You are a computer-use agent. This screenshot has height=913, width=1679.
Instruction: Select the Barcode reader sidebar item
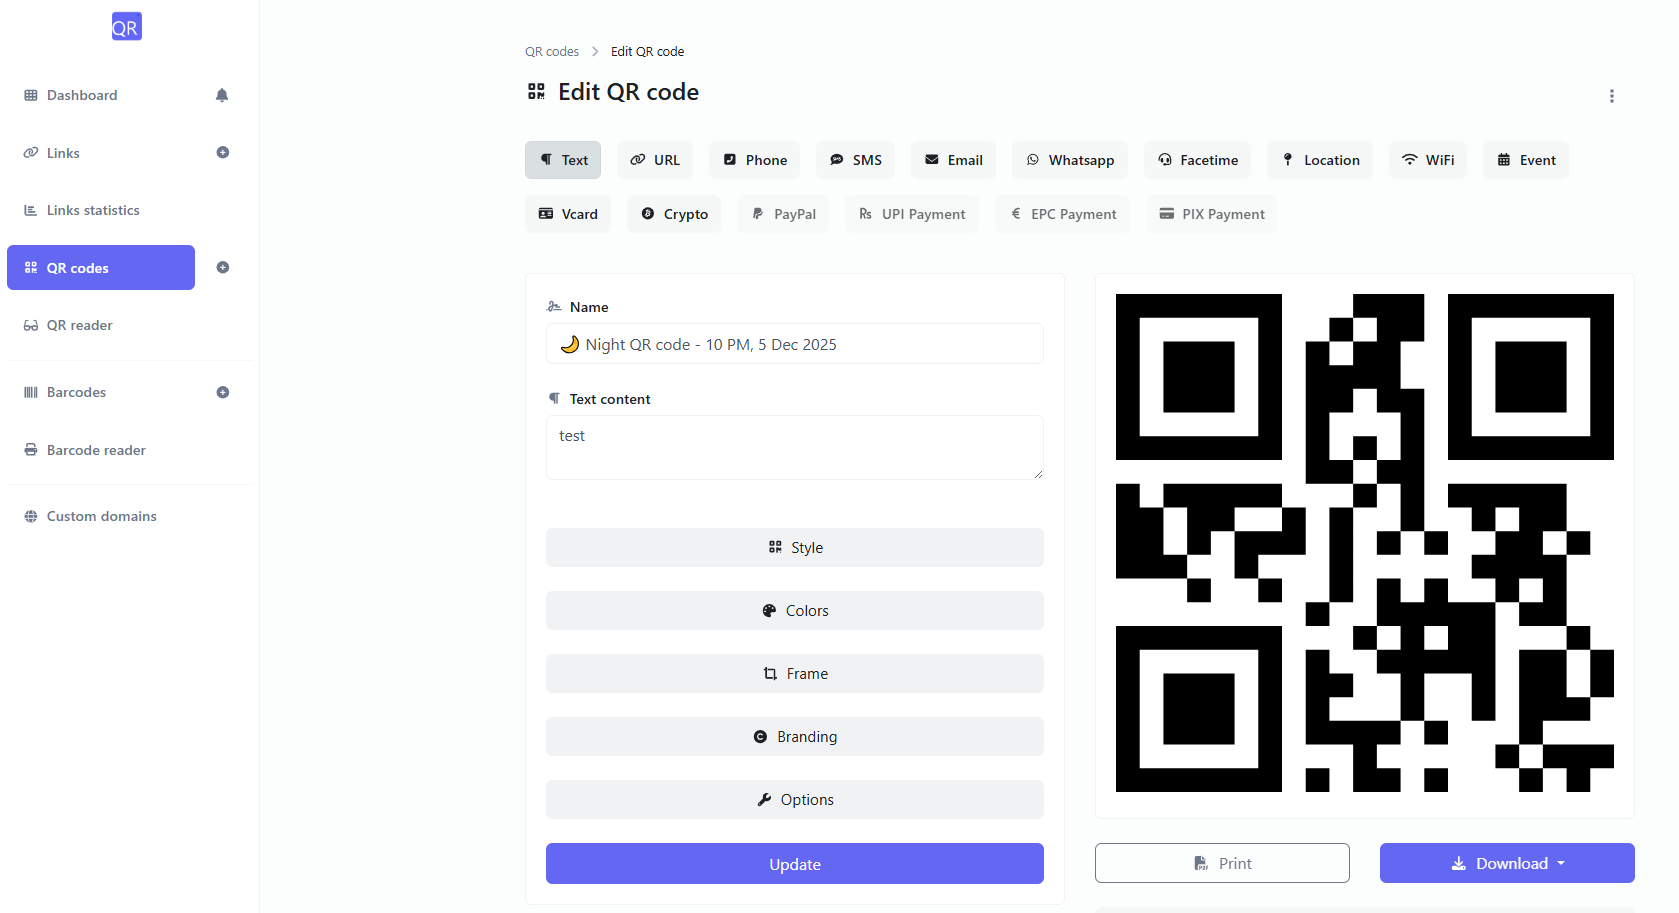coord(96,450)
